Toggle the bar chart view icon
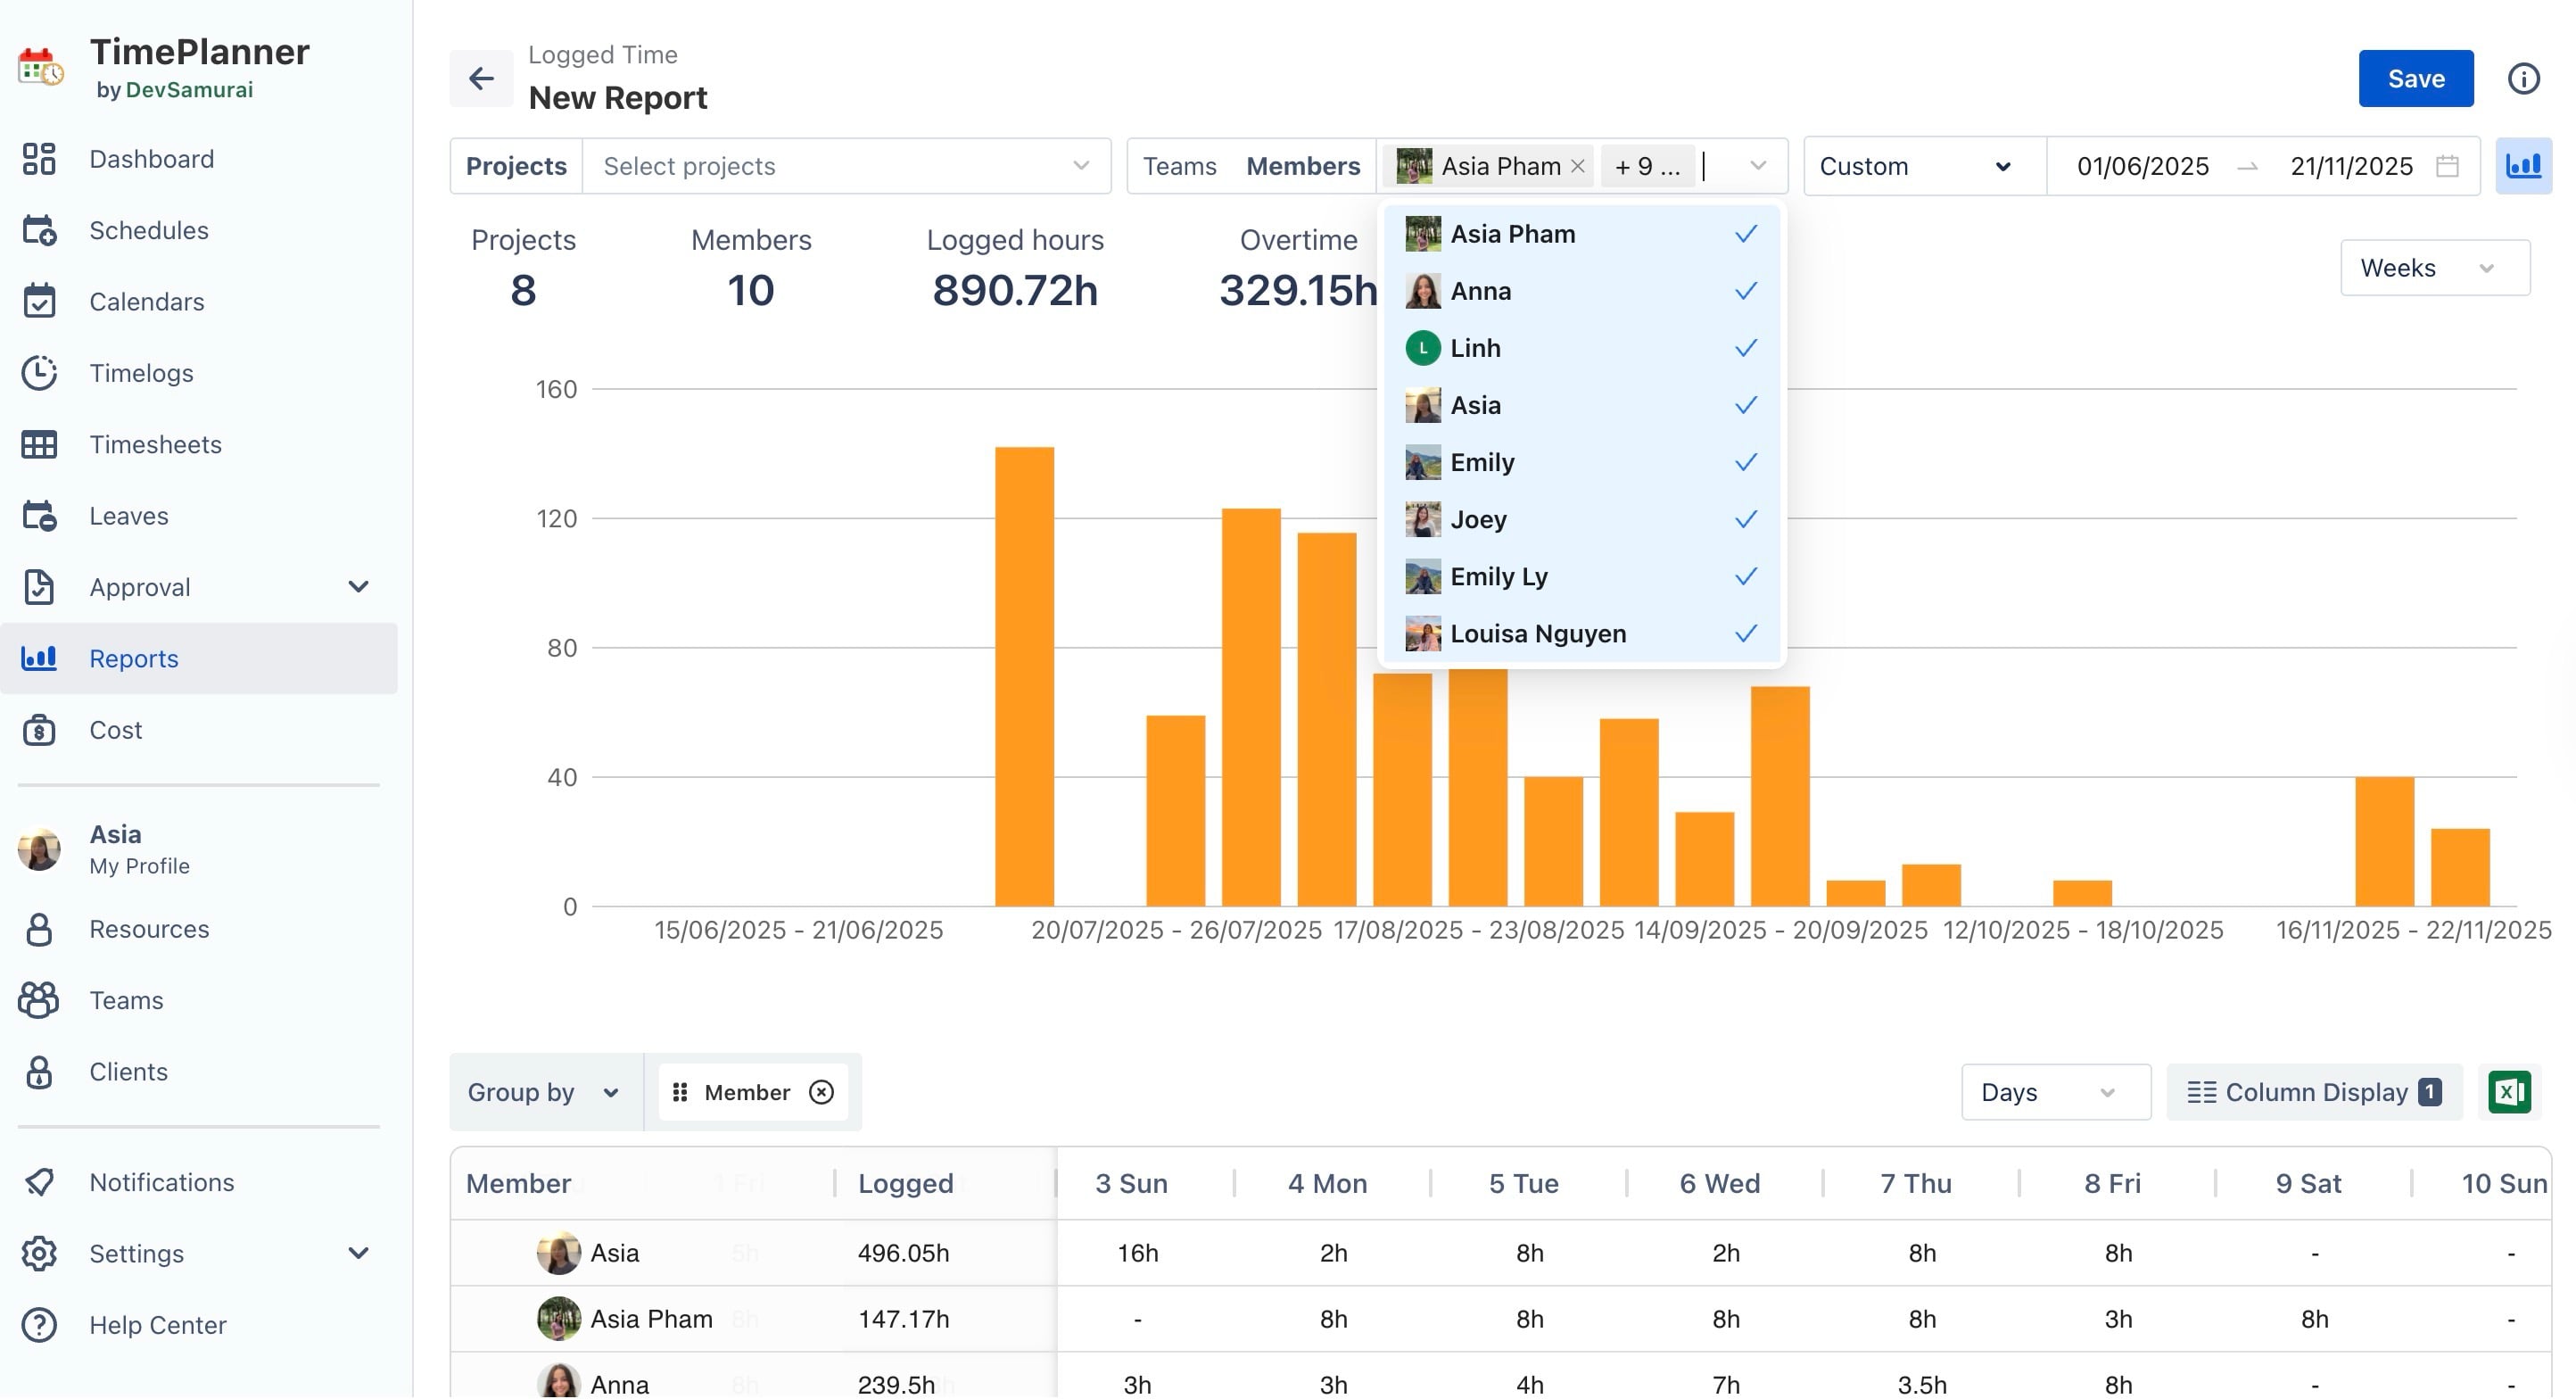 pyautogui.click(x=2523, y=166)
